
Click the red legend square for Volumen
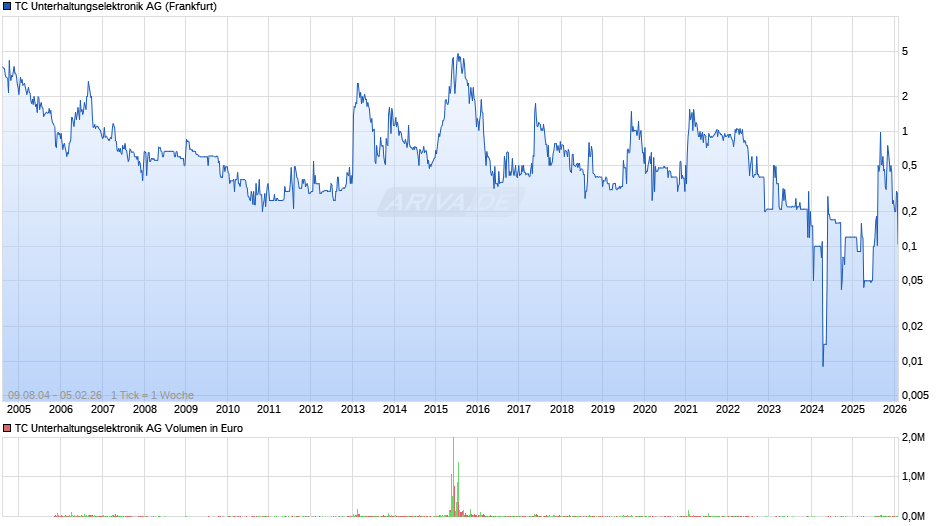7,428
